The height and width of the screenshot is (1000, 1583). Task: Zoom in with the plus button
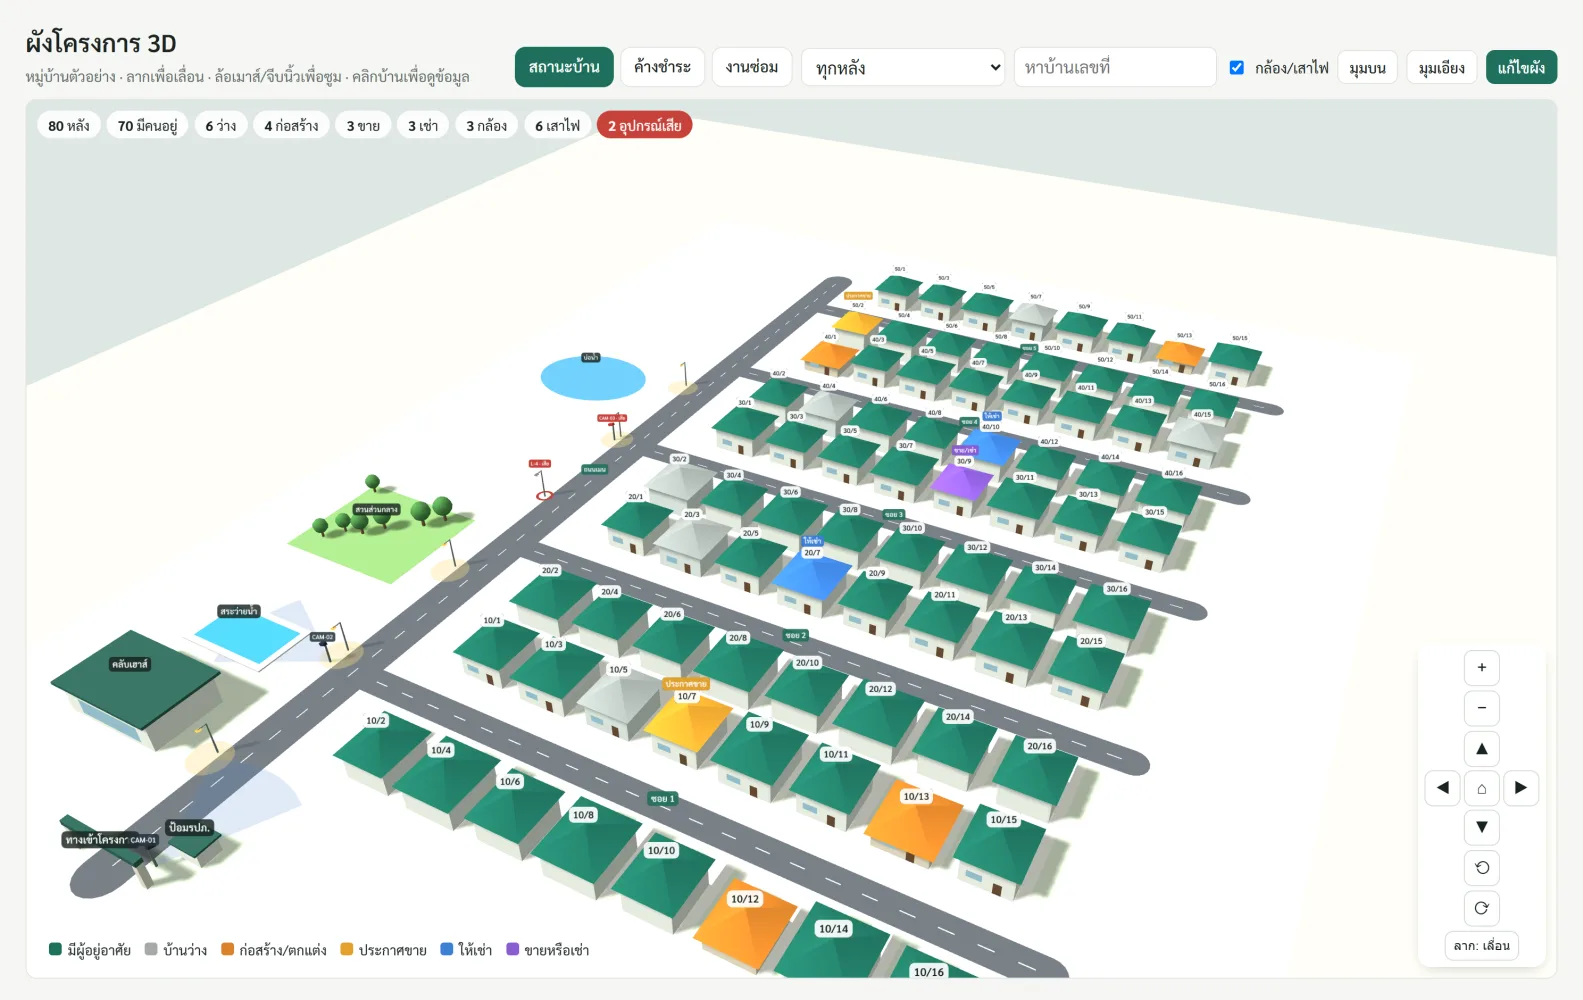(1481, 668)
